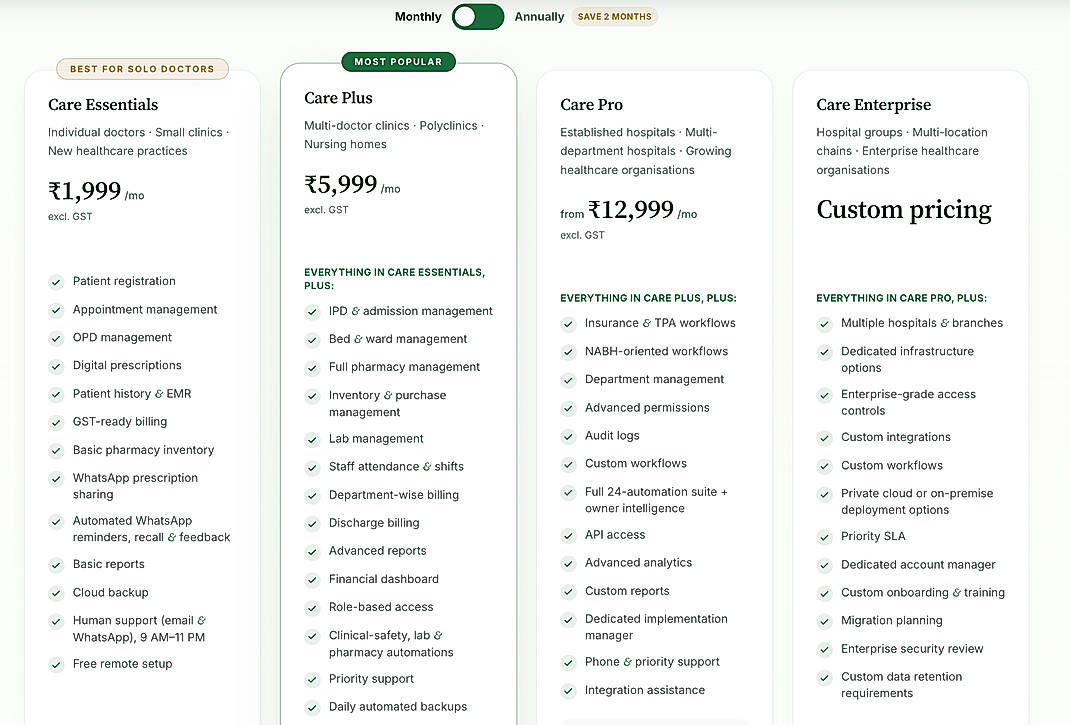Click checkmark icon beside Financial dashboard
Screen dimensions: 1070x725
click(x=312, y=580)
